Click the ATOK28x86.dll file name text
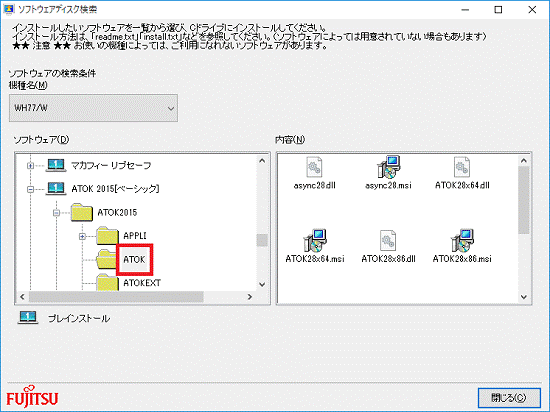Screen dimensions: 550x412 coord(388,259)
